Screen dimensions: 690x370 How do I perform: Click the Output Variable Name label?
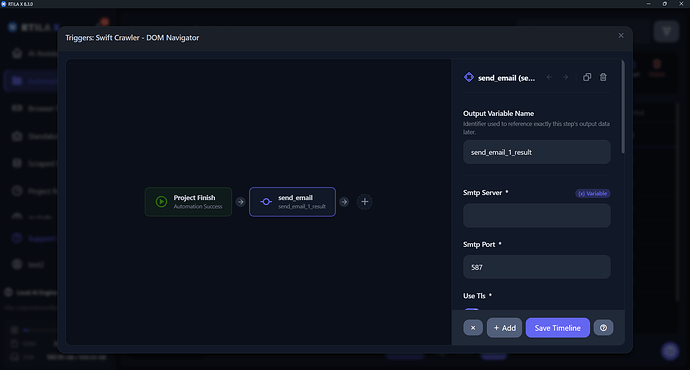[x=499, y=114]
